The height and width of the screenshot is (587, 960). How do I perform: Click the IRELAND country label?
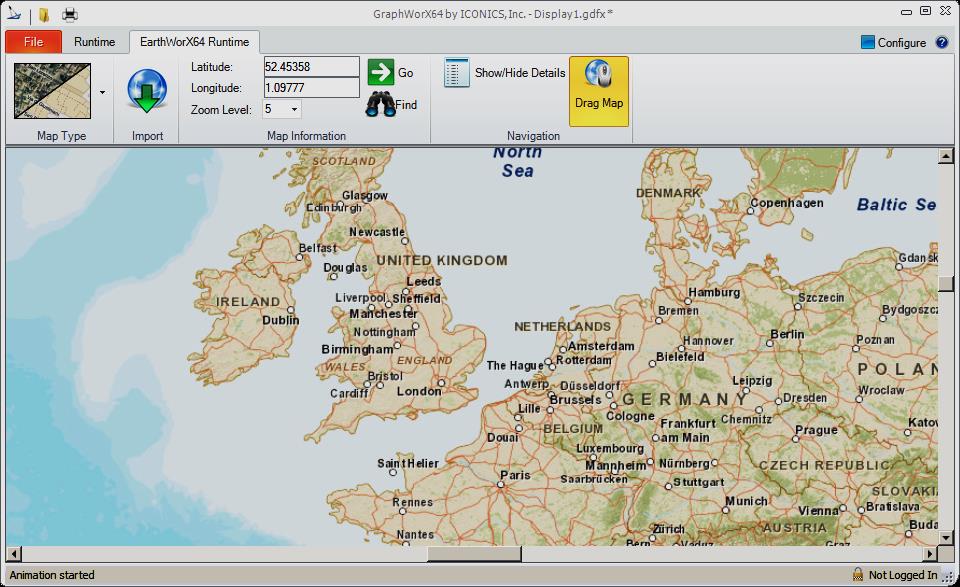tap(248, 301)
